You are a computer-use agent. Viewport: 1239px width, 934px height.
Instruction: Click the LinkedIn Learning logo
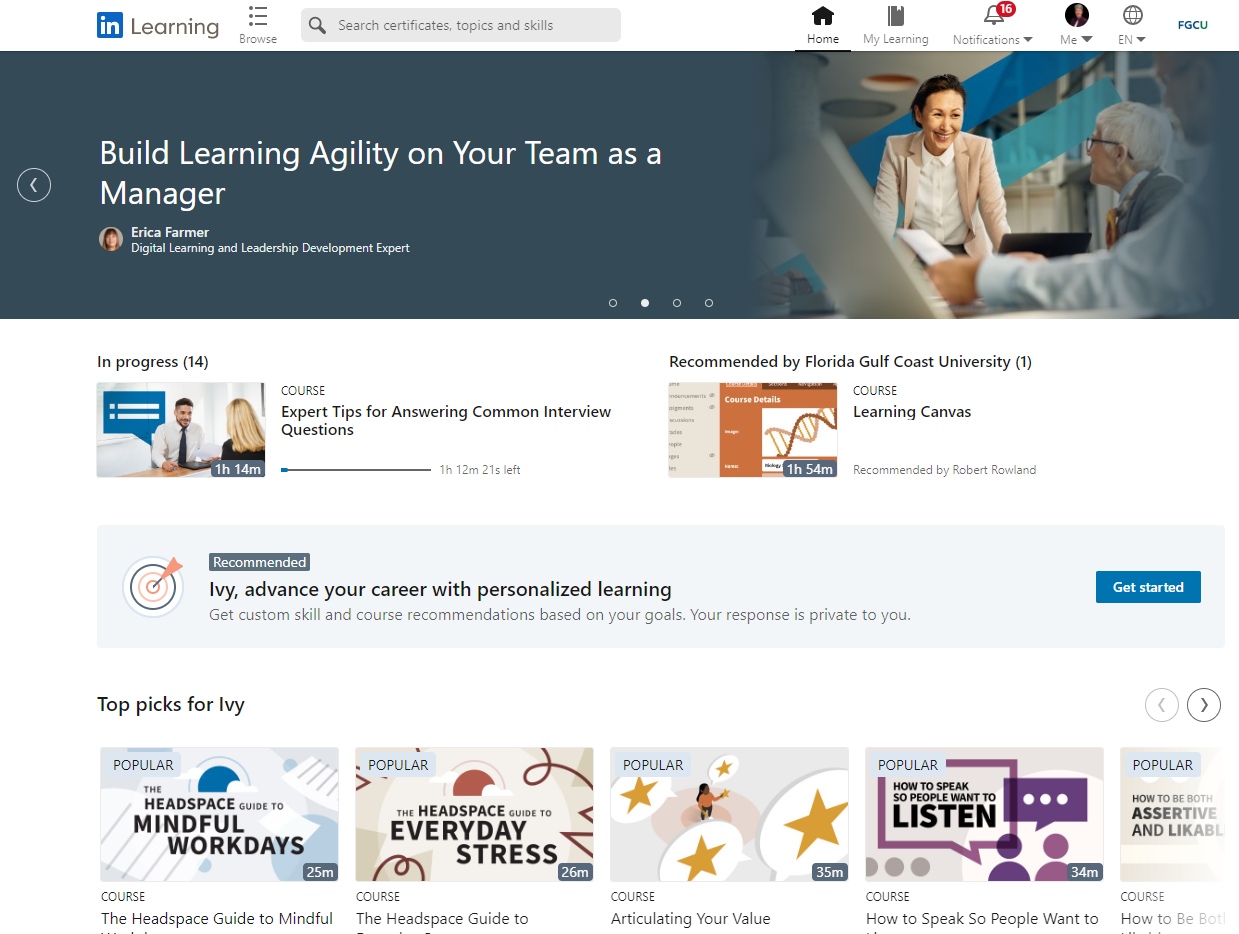click(x=157, y=26)
